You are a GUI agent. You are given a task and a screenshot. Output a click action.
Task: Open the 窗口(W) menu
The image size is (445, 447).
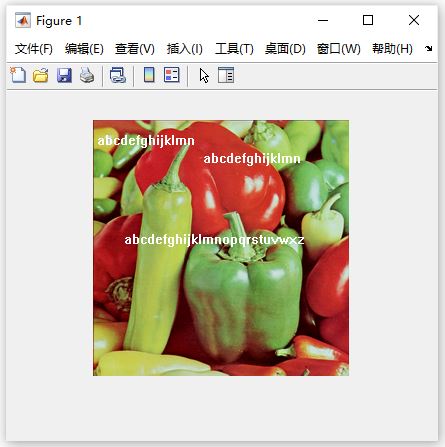click(x=339, y=49)
